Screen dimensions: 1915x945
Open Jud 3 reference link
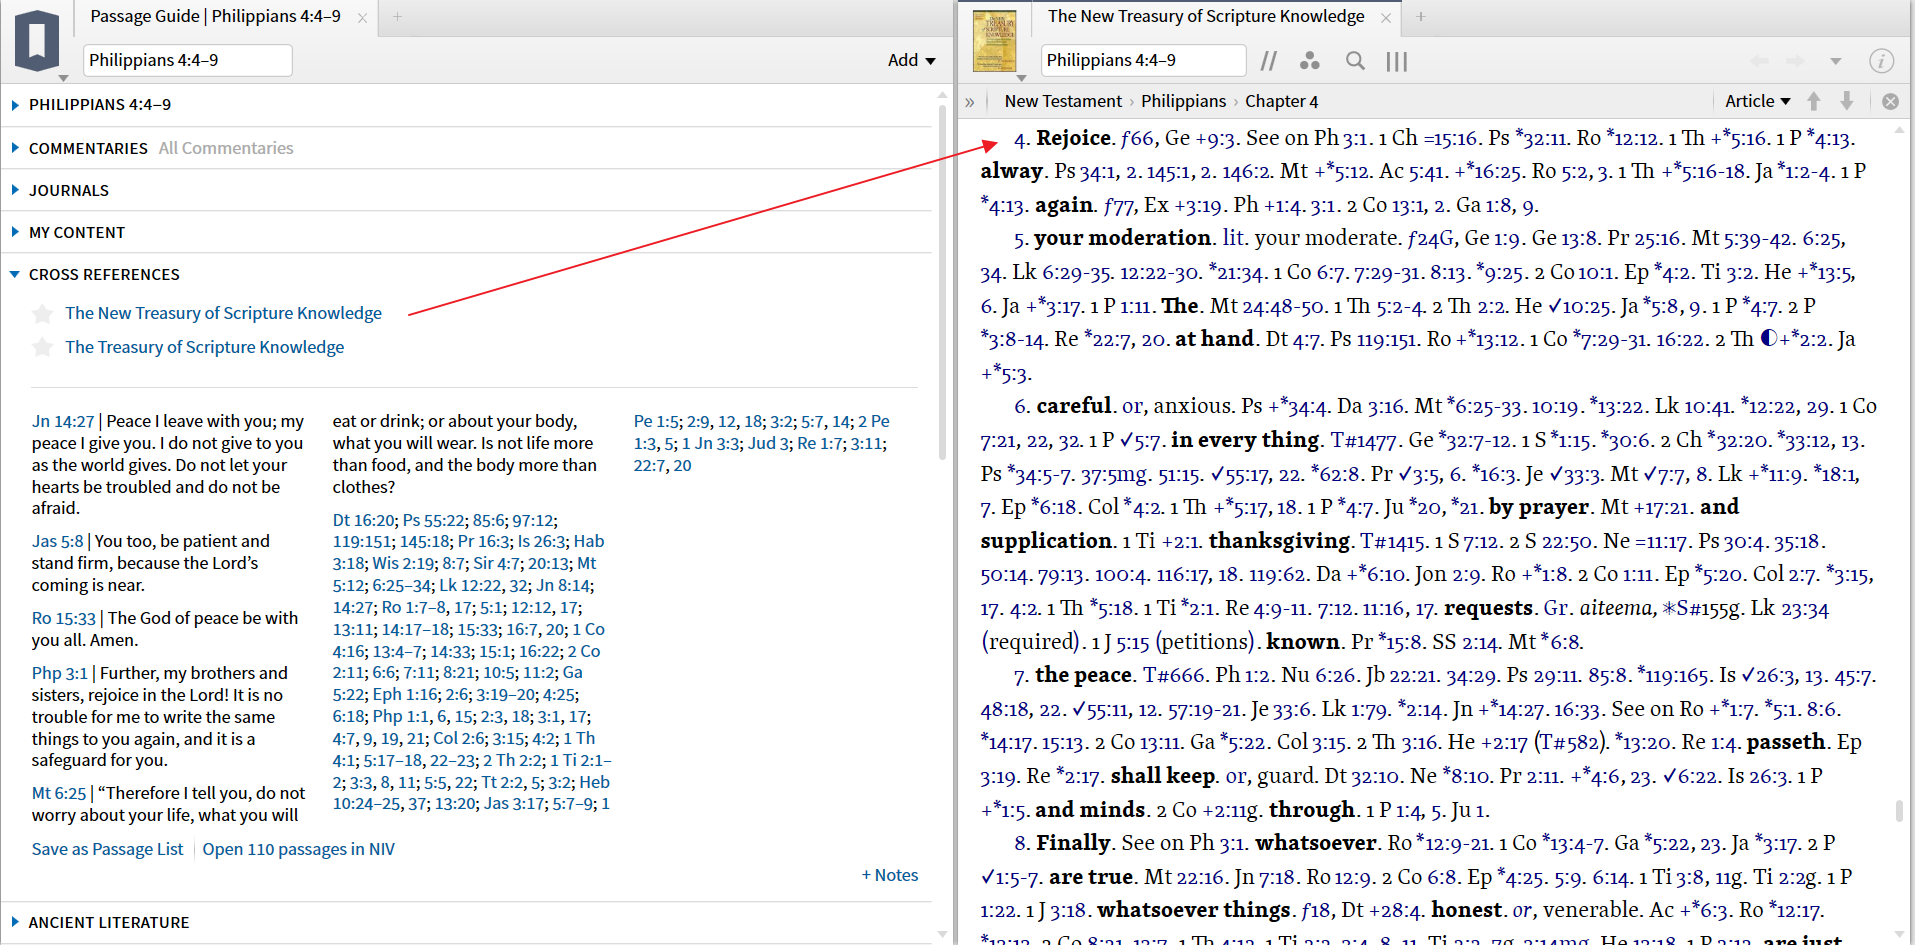click(x=768, y=443)
